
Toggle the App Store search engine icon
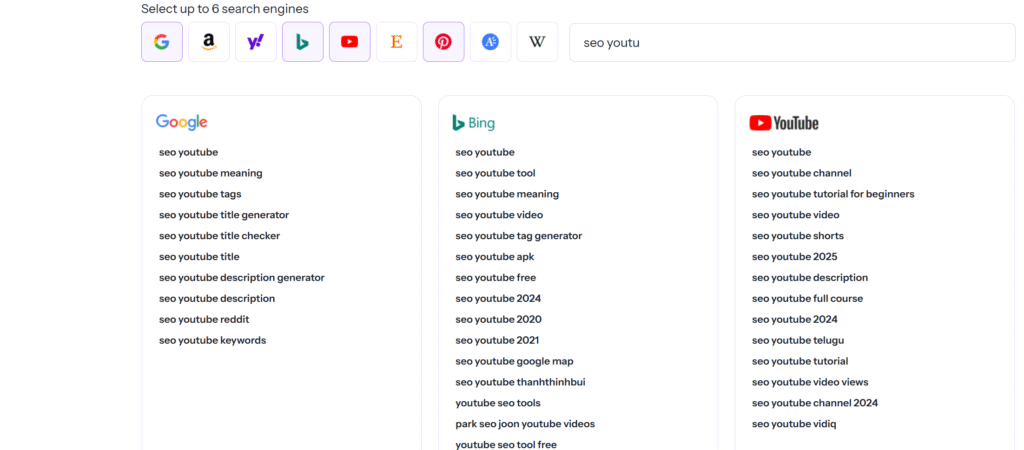click(490, 42)
